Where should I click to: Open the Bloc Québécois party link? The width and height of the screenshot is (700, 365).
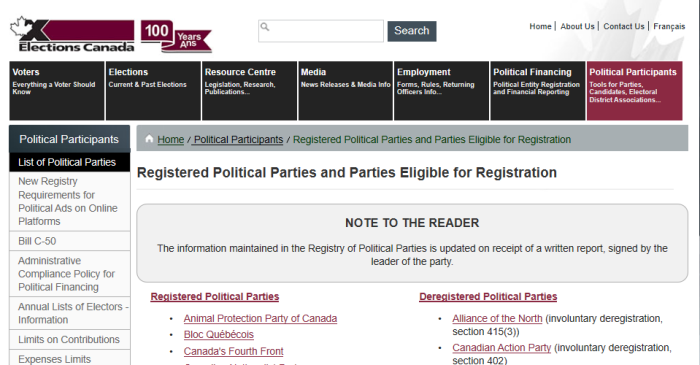(x=218, y=335)
